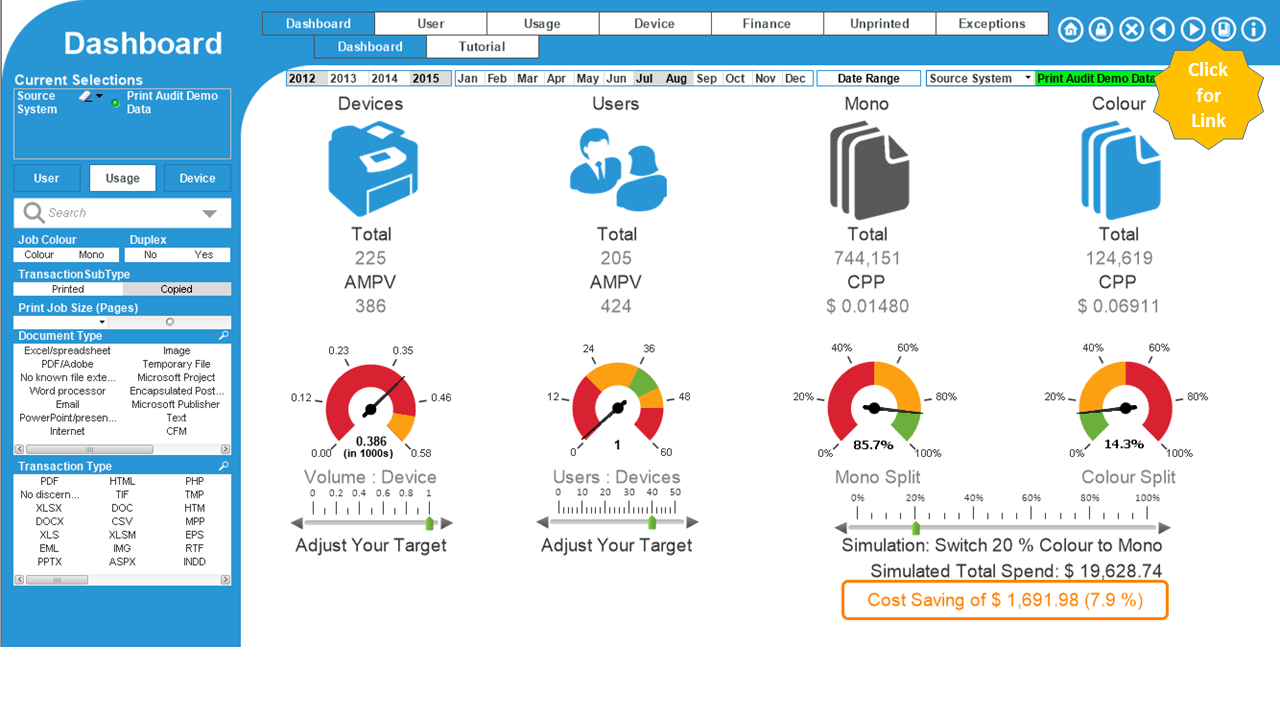Screen dimensions: 1280x720
Task: Open the bookmarks icon in top toolbar
Action: (1223, 30)
